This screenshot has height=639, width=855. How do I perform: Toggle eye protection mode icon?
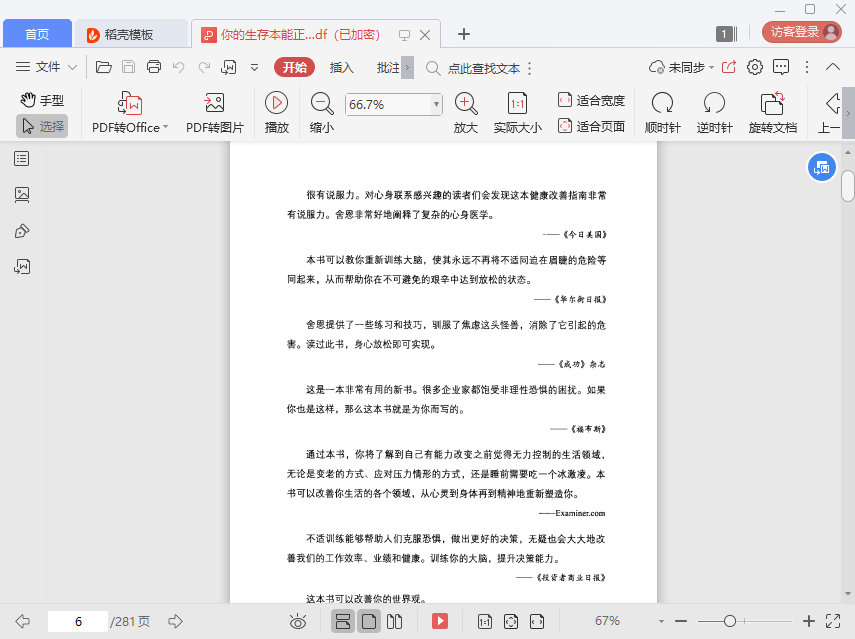coord(298,621)
